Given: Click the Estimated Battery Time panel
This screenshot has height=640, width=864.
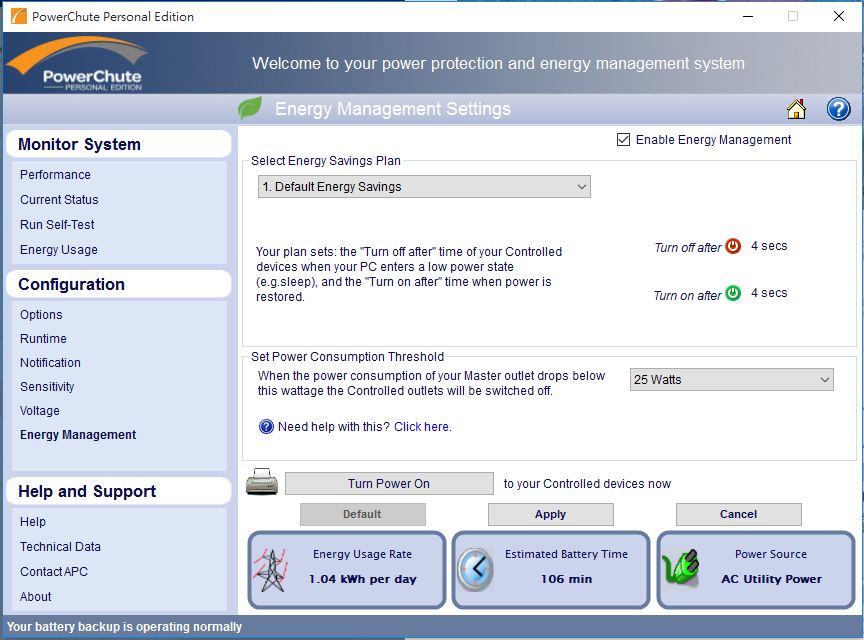Looking at the screenshot, I should (551, 570).
